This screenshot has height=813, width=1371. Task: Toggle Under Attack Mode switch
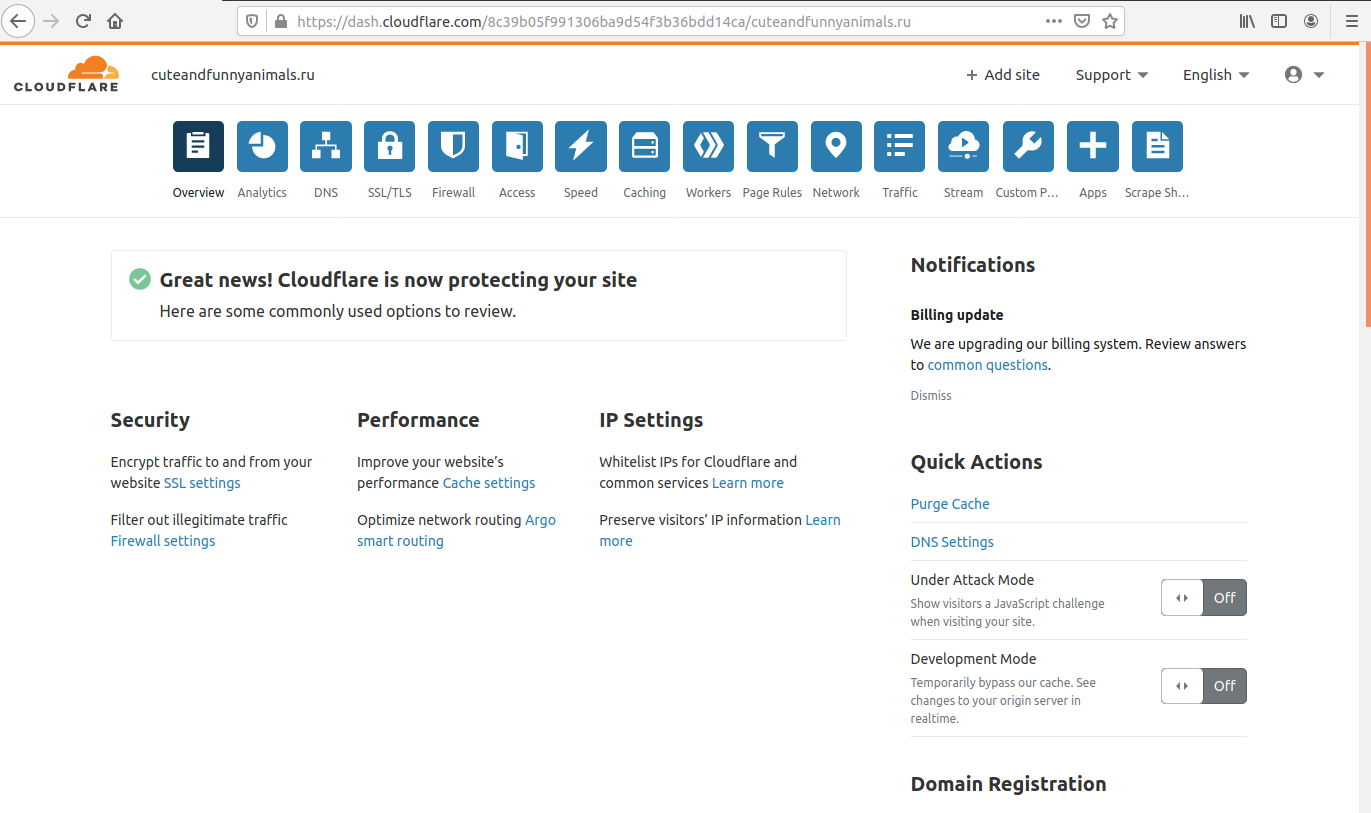[1203, 598]
